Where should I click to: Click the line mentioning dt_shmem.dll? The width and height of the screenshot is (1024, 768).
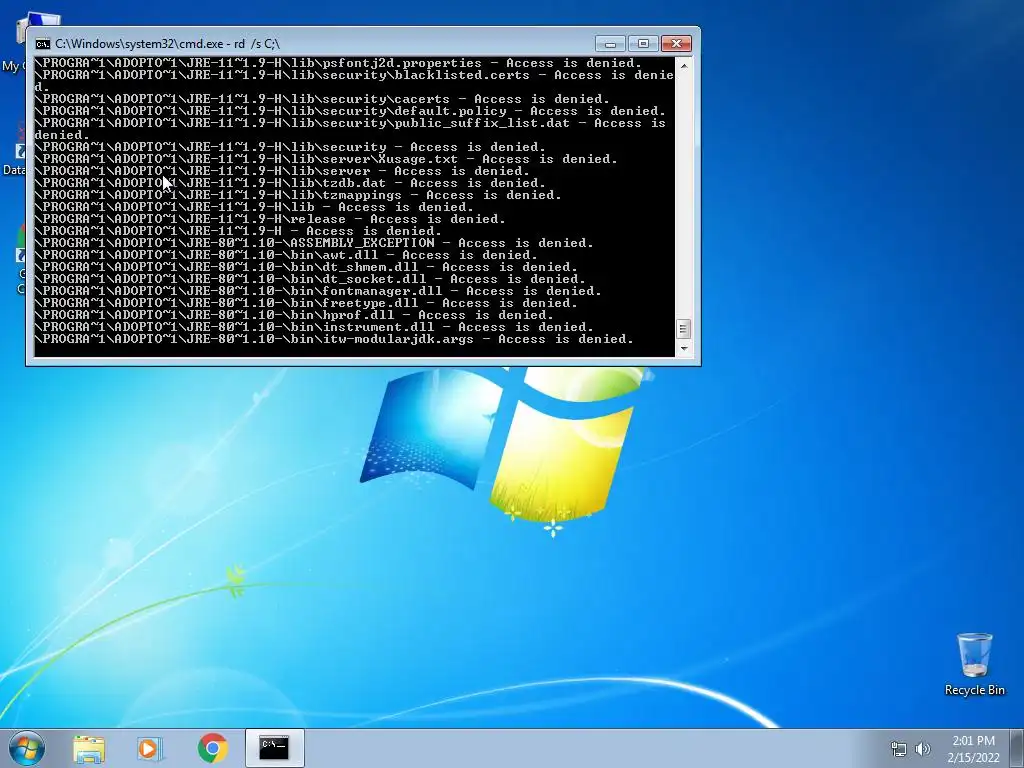(306, 267)
